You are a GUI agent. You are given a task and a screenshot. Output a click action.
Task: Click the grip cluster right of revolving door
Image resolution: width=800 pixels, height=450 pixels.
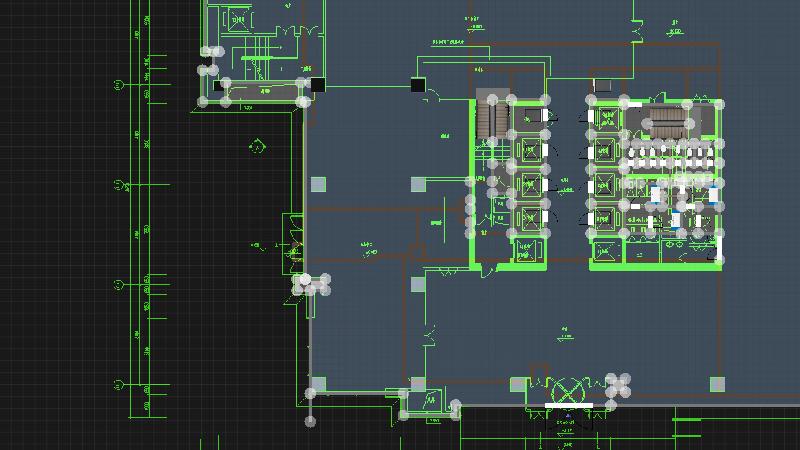click(x=619, y=386)
